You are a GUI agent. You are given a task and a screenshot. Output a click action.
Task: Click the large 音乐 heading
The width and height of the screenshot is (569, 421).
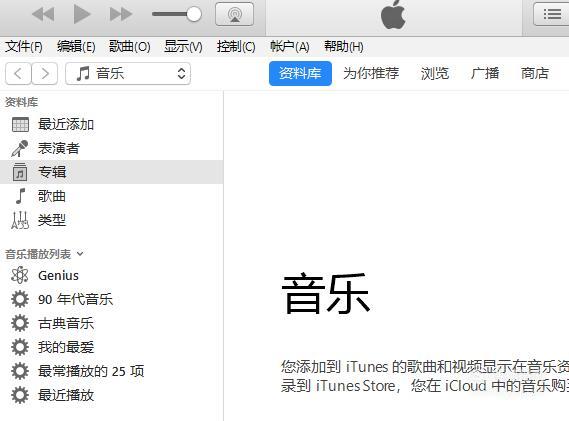[326, 294]
